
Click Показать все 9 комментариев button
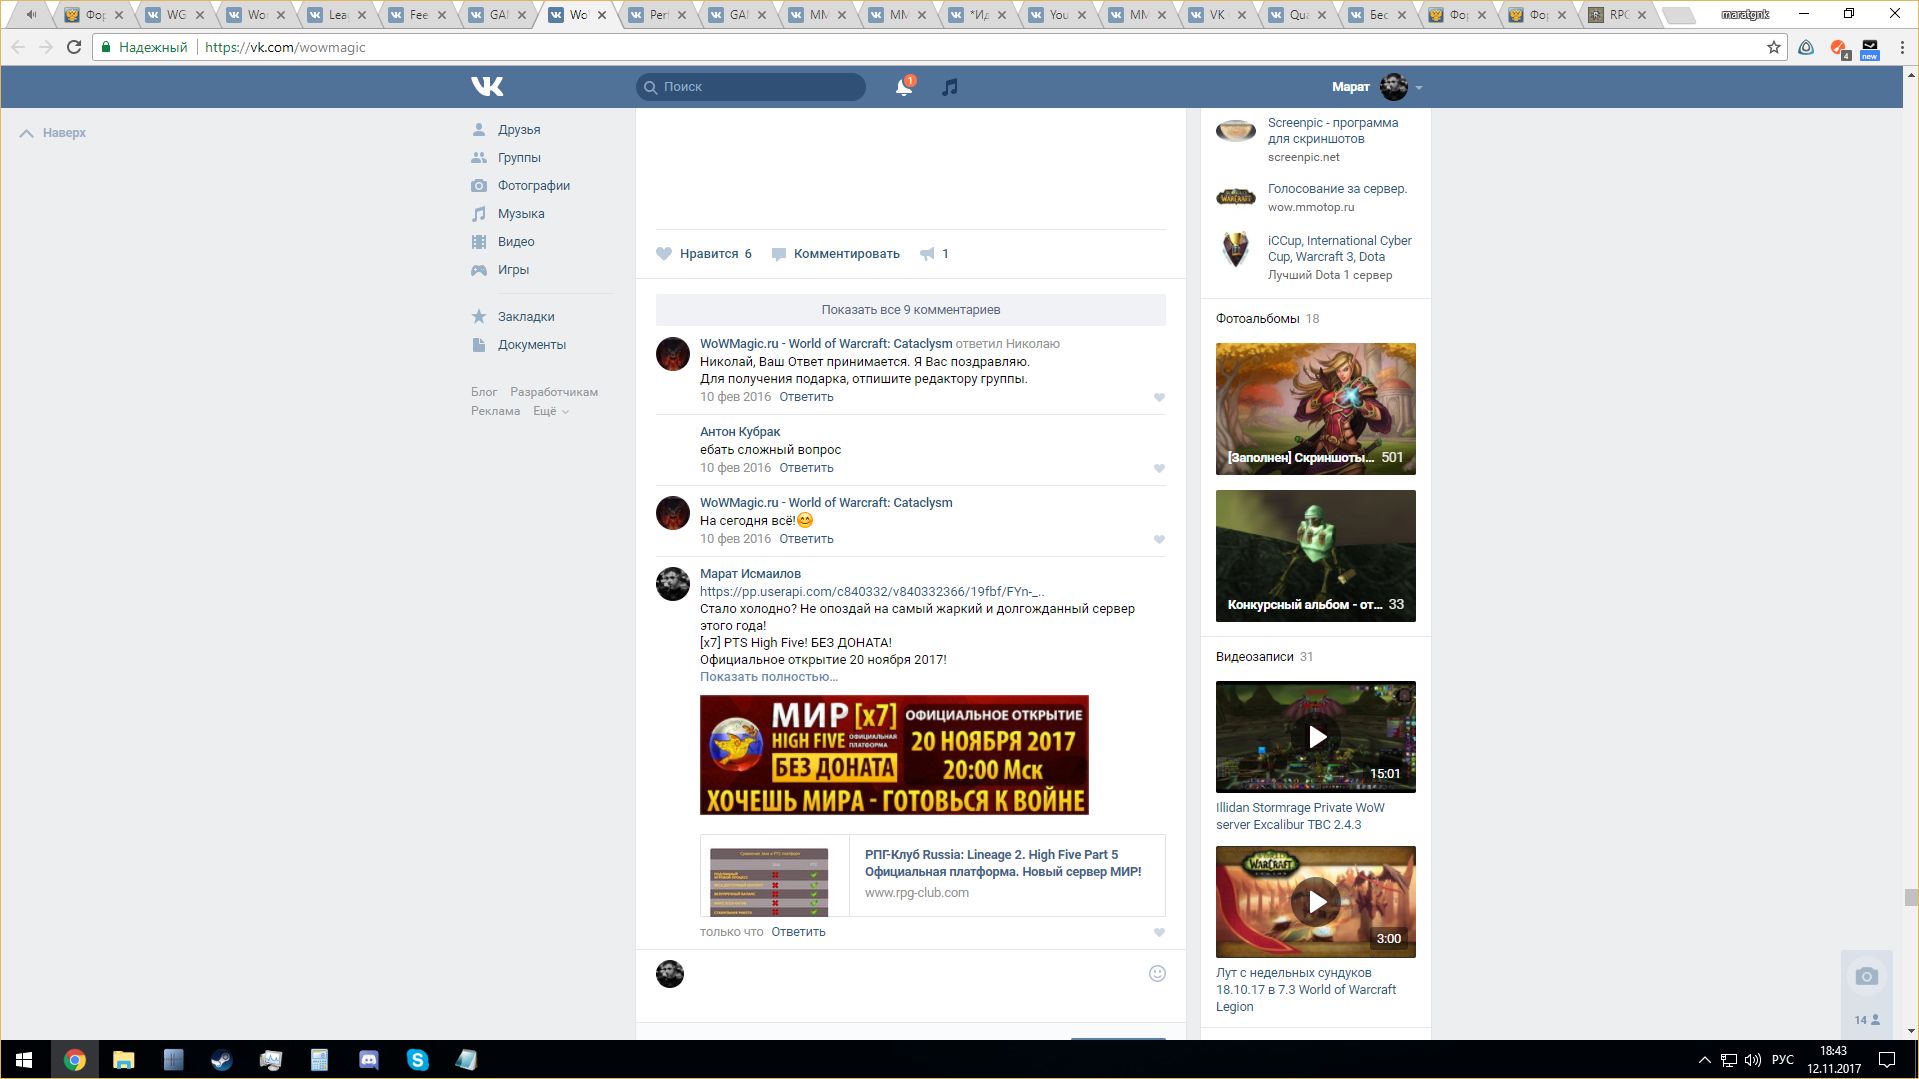pyautogui.click(x=910, y=310)
